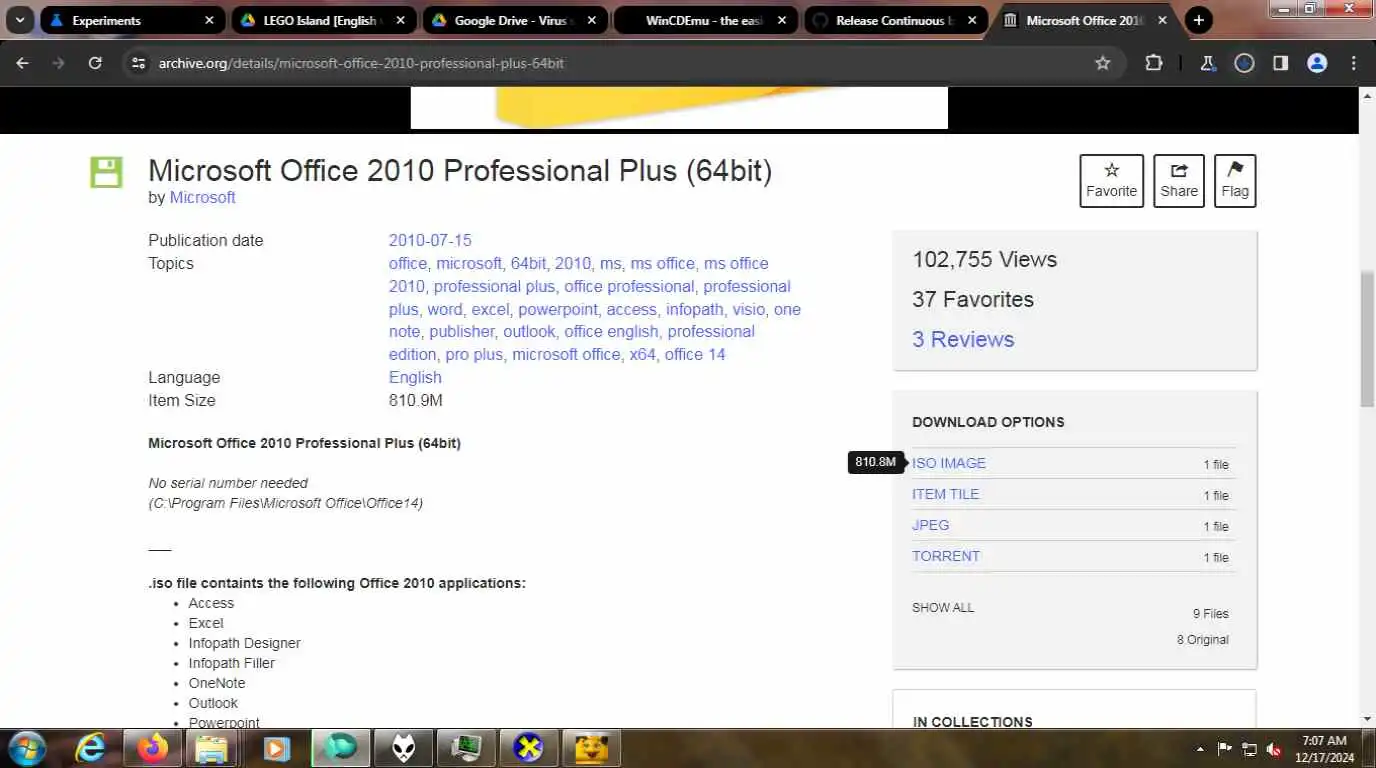Open the '8 Original' files link

click(x=1203, y=640)
